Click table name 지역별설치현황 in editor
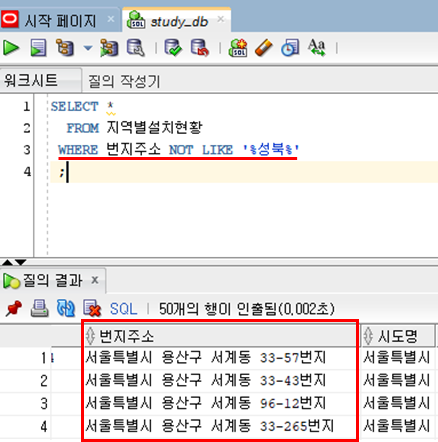 click(154, 128)
